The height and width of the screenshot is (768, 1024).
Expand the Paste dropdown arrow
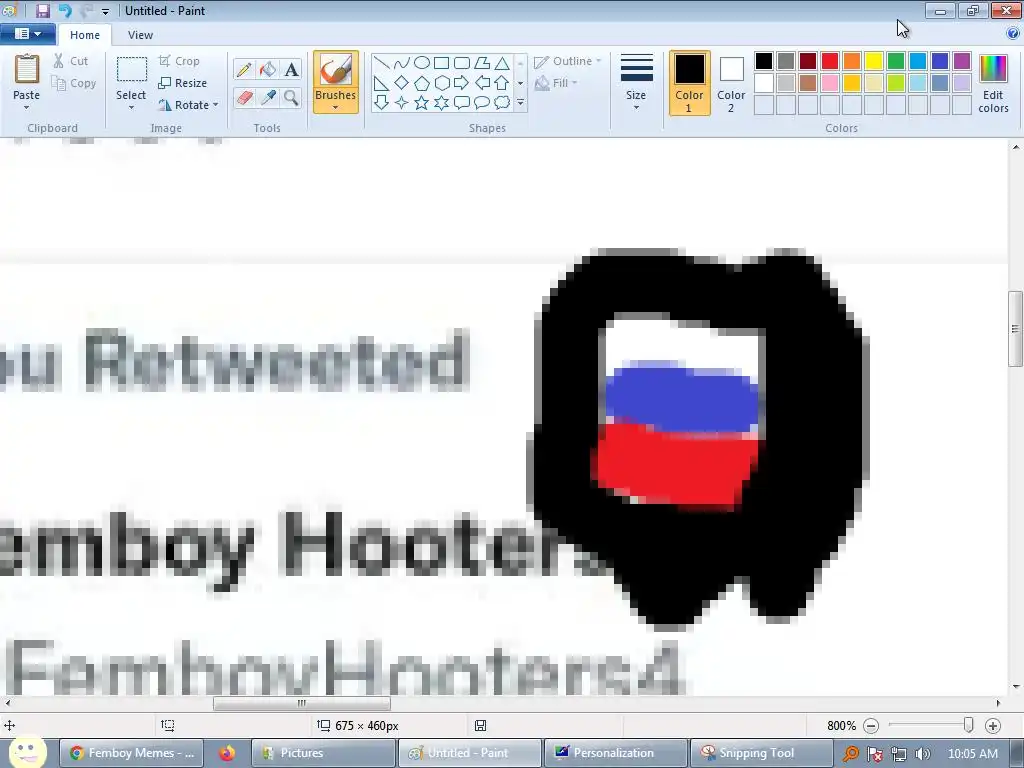coord(27,107)
